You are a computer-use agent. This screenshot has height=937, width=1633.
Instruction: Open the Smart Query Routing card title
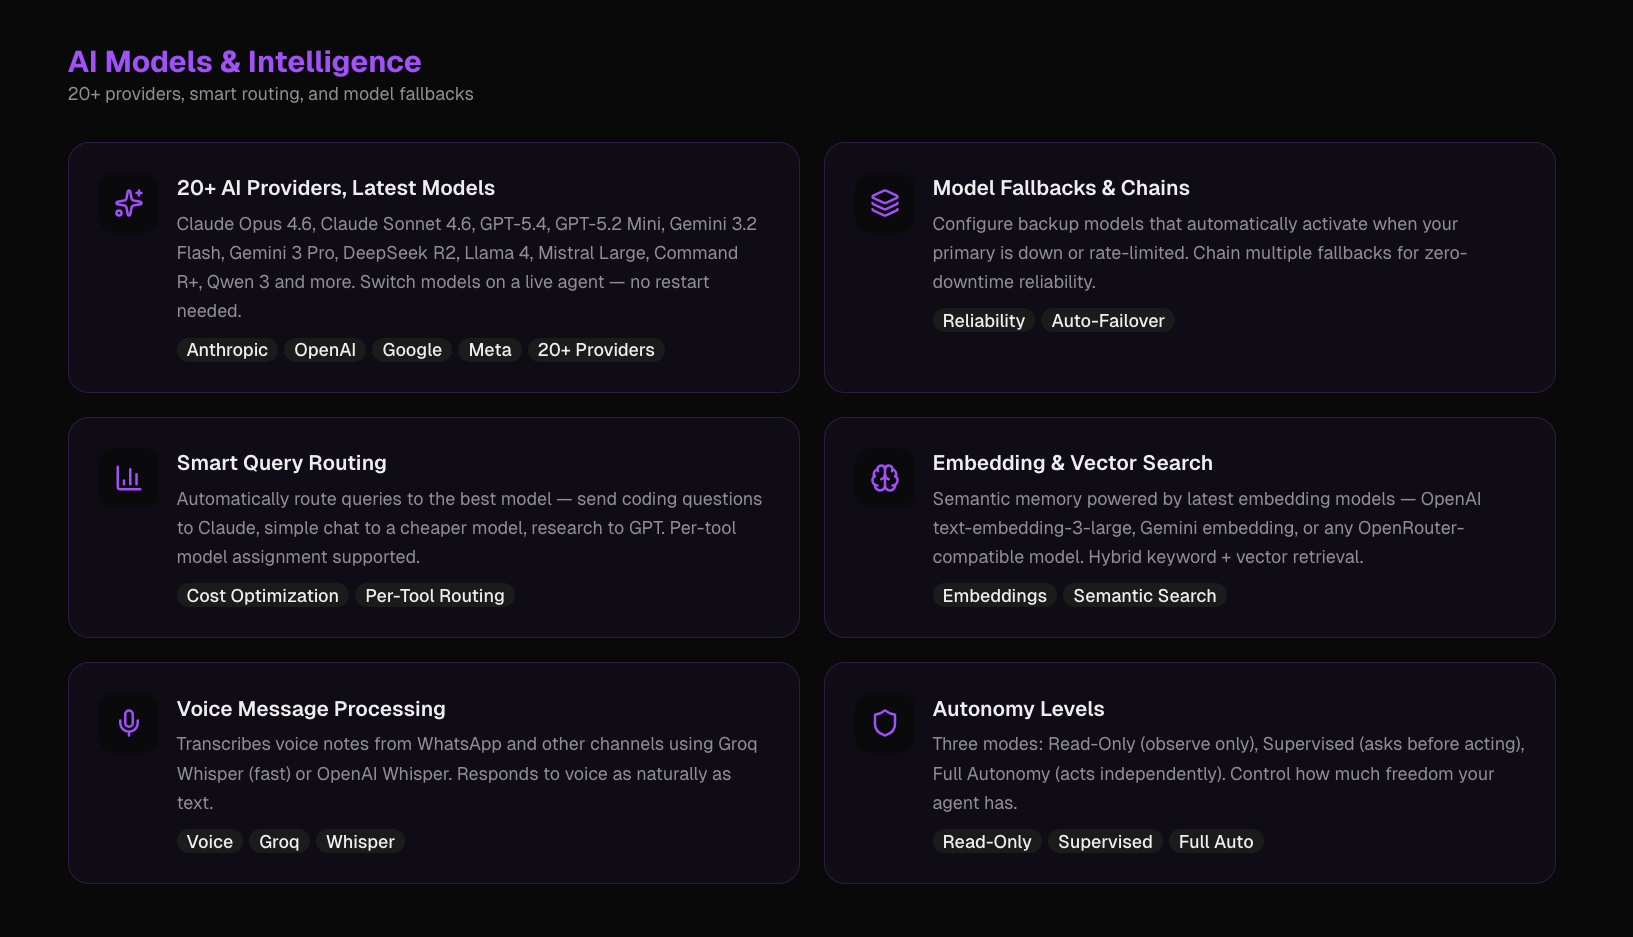(282, 463)
